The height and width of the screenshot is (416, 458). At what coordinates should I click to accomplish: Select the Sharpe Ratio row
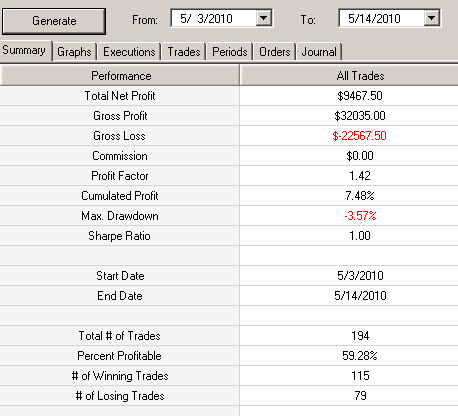coord(229,236)
